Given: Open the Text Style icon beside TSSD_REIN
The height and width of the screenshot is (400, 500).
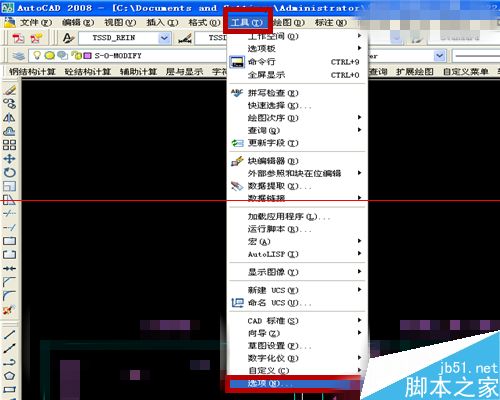Looking at the screenshot, I should click(x=68, y=38).
